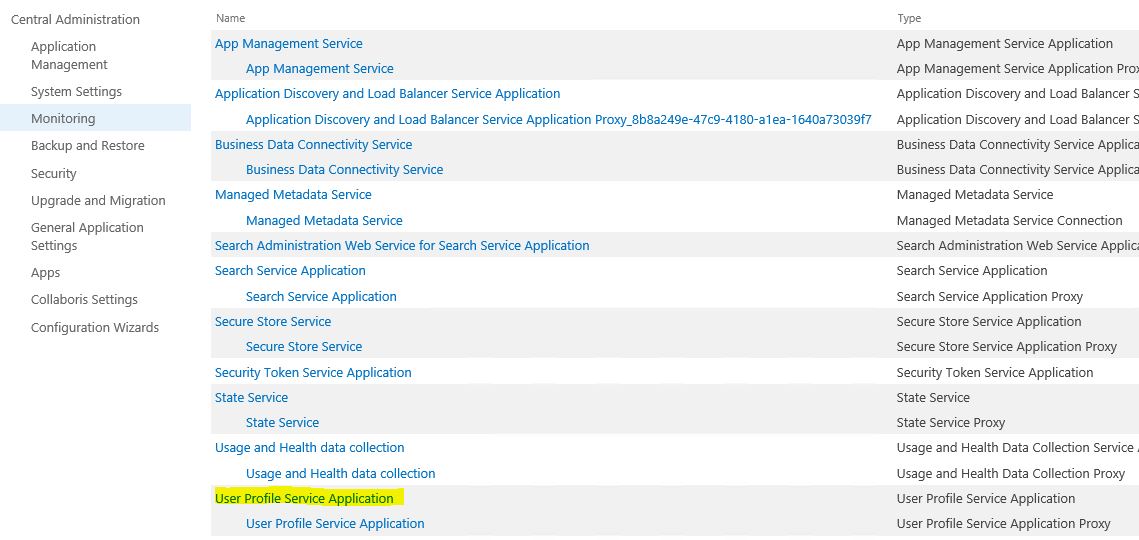1139x540 pixels.
Task: Select 'Managed Metadata Service Connection' type cell
Action: pyautogui.click(x=1009, y=220)
